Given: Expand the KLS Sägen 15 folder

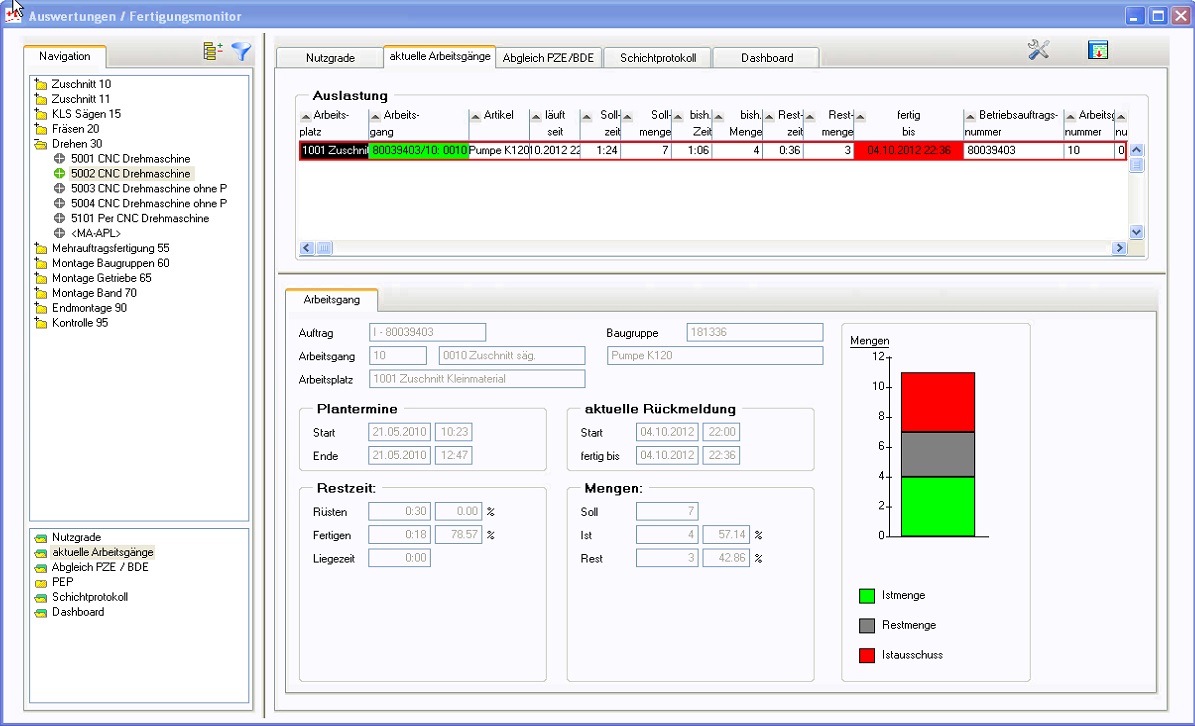Looking at the screenshot, I should tap(41, 114).
